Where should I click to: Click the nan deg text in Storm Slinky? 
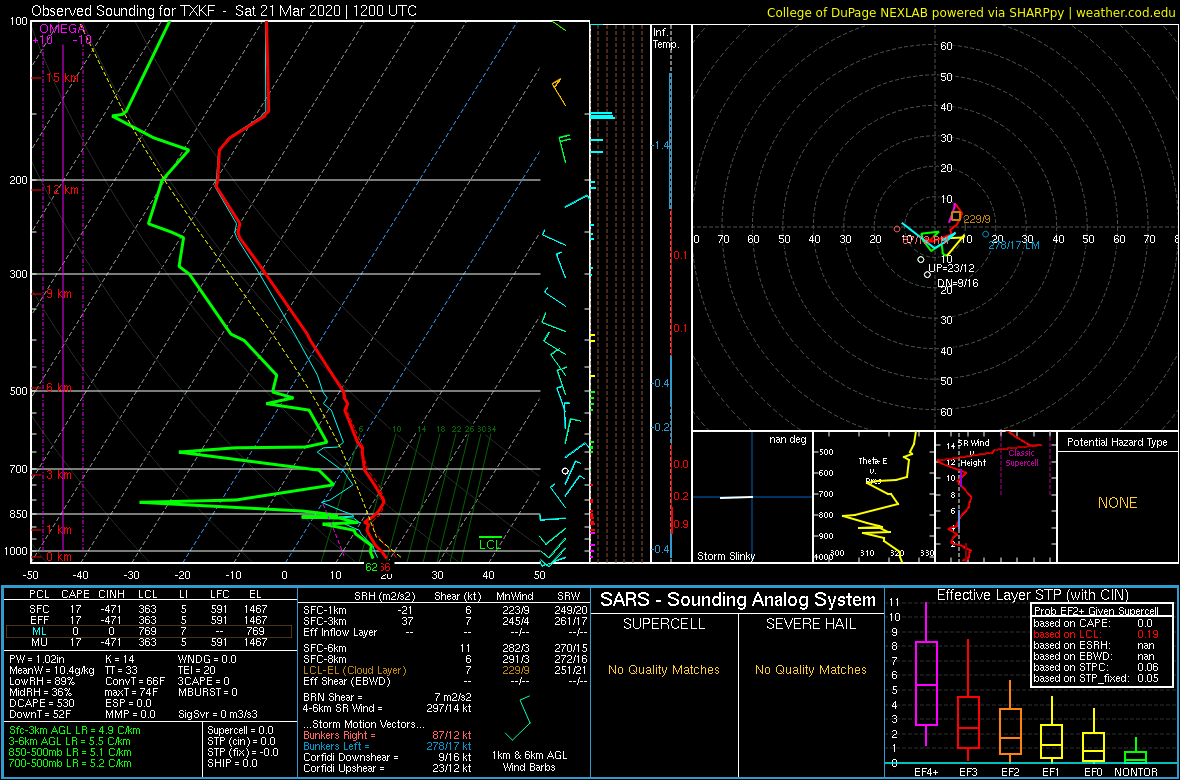(787, 439)
